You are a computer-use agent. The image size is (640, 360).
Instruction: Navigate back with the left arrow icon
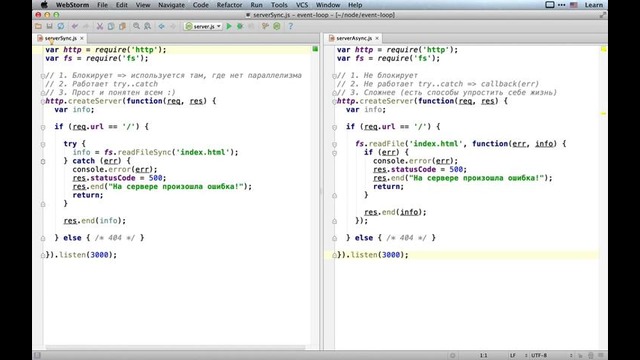162,26
